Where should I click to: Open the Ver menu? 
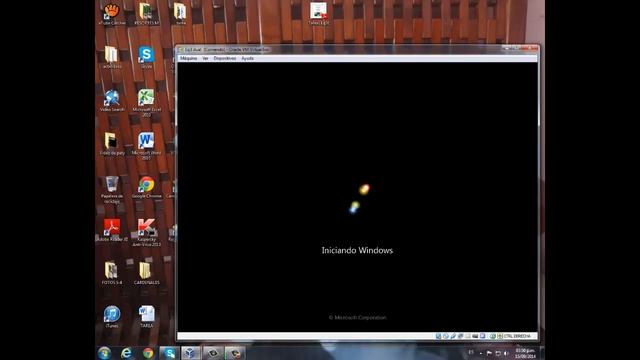(x=205, y=58)
